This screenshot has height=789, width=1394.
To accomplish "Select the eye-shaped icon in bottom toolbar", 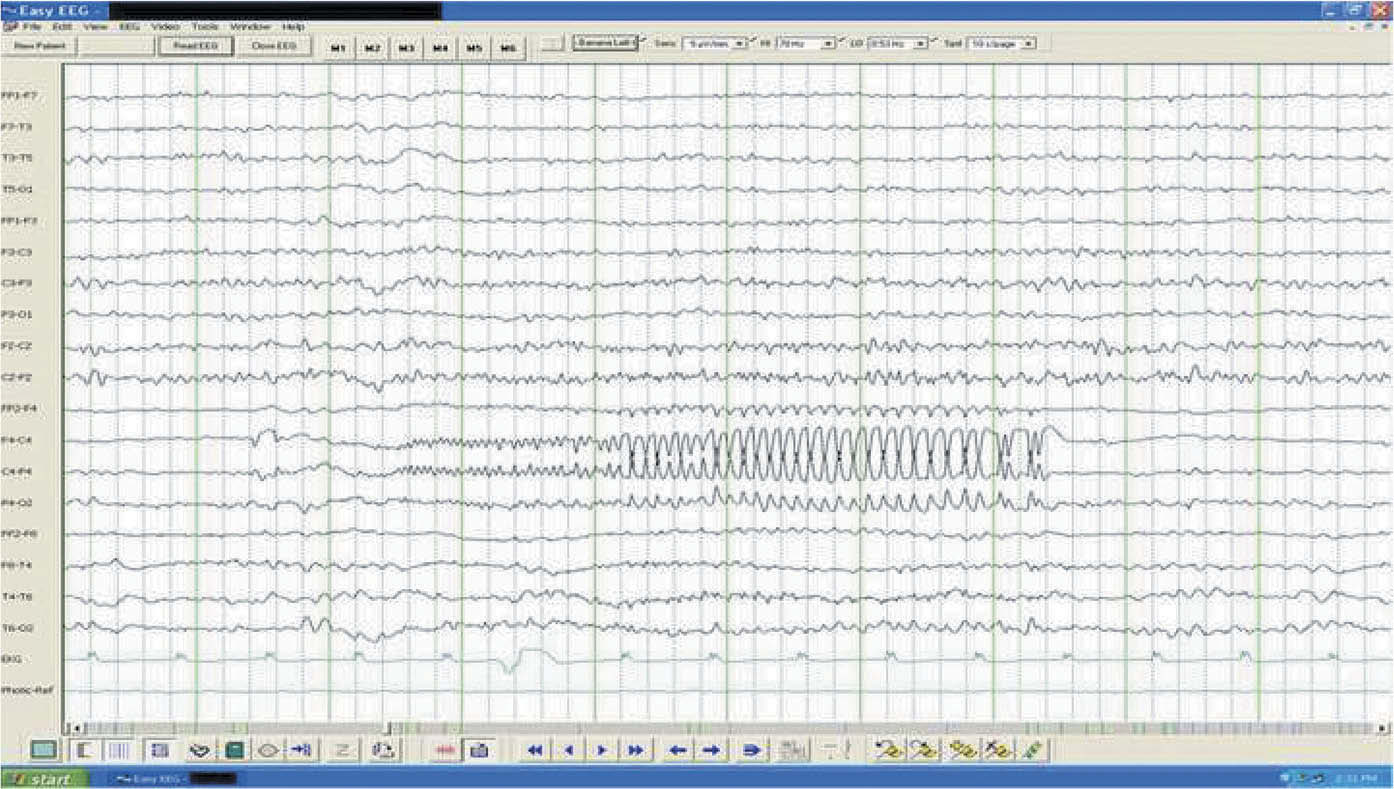I will click(x=268, y=750).
